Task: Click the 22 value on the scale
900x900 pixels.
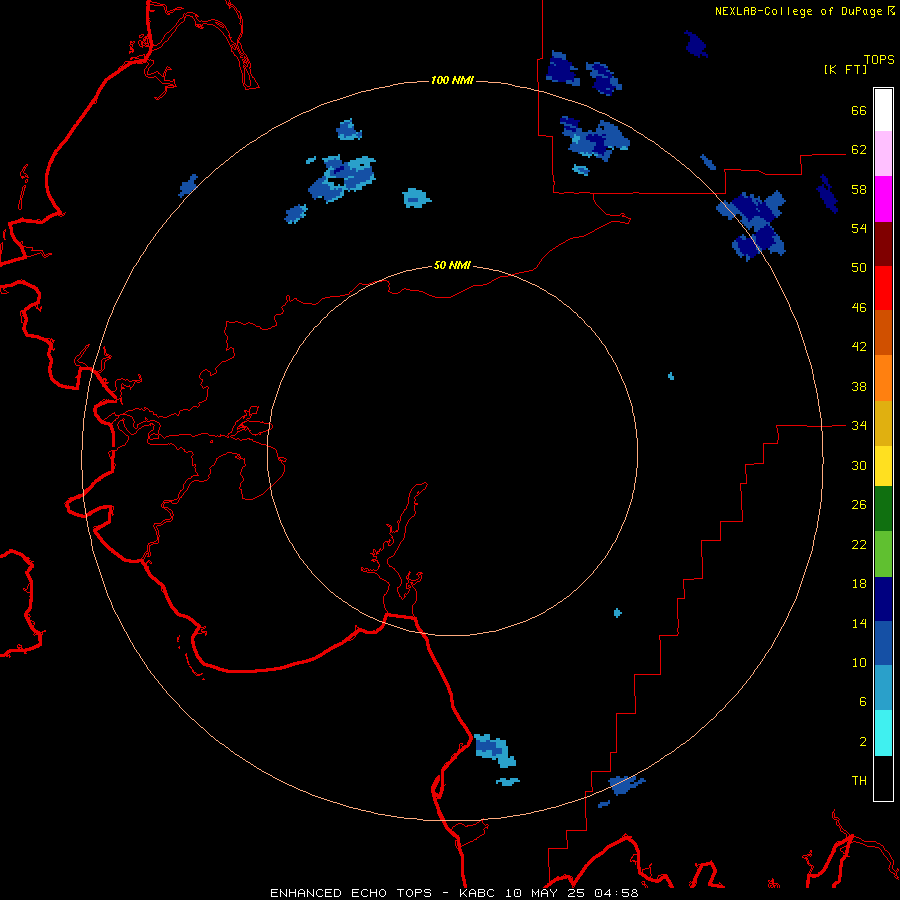Action: point(859,544)
